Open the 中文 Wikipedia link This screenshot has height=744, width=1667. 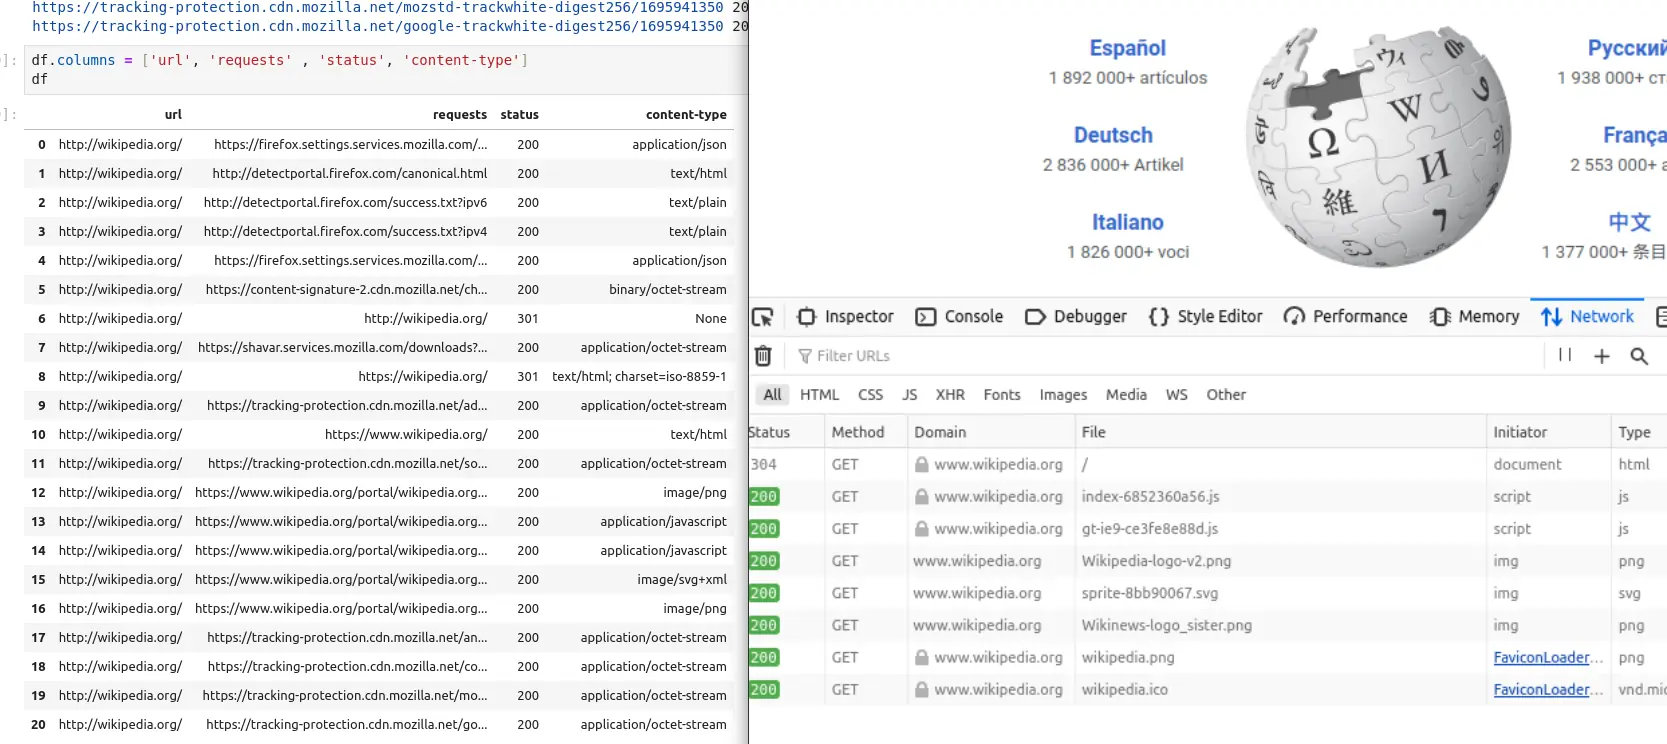coord(1629,222)
